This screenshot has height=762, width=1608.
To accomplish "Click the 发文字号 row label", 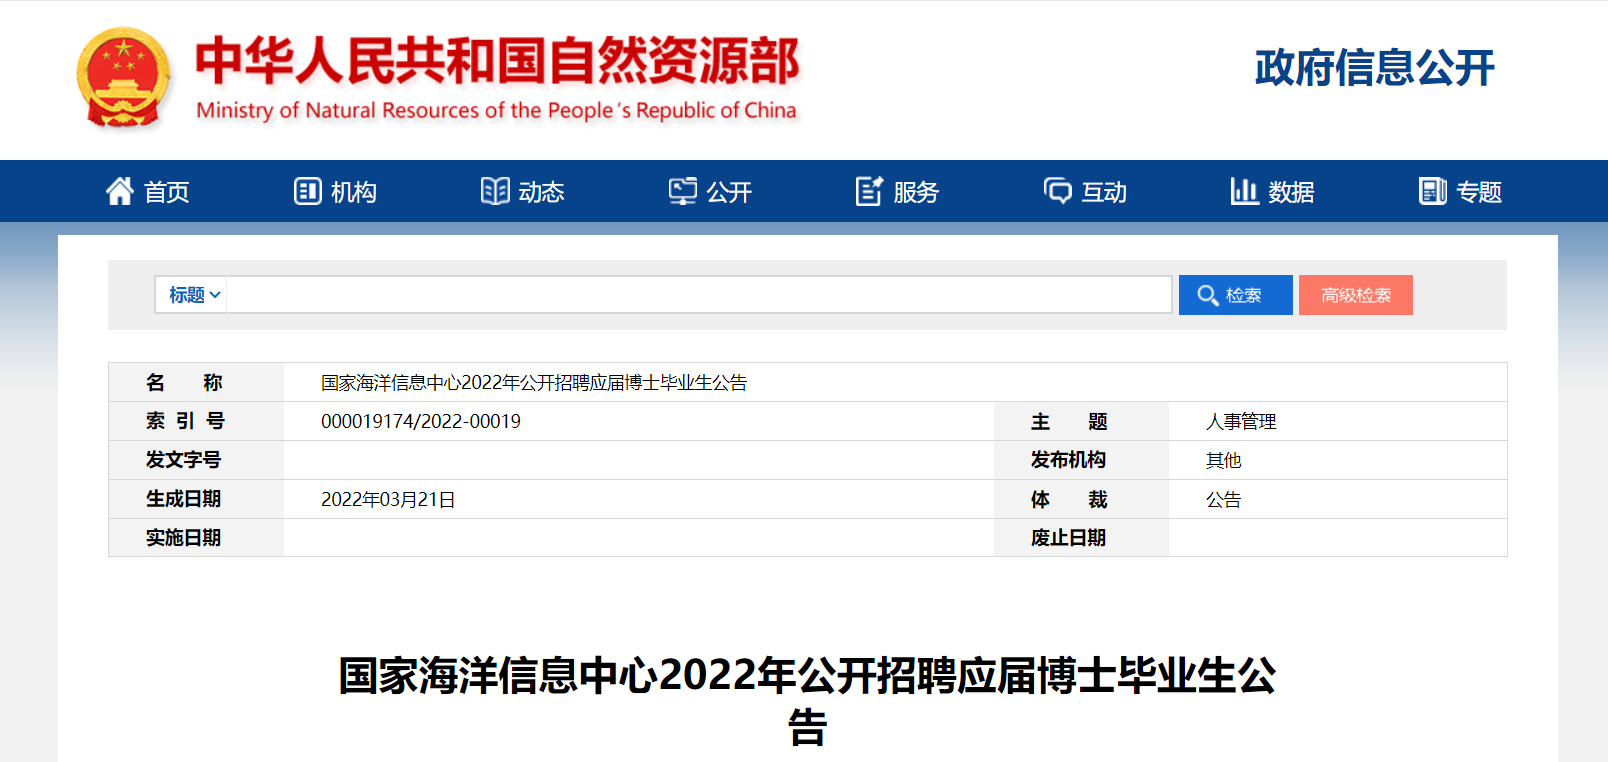I will click(183, 460).
